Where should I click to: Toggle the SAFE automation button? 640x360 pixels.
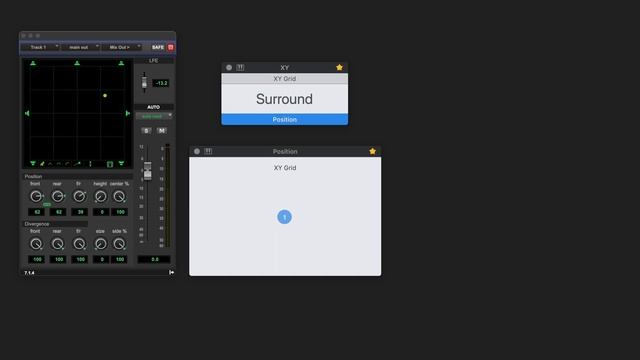158,47
